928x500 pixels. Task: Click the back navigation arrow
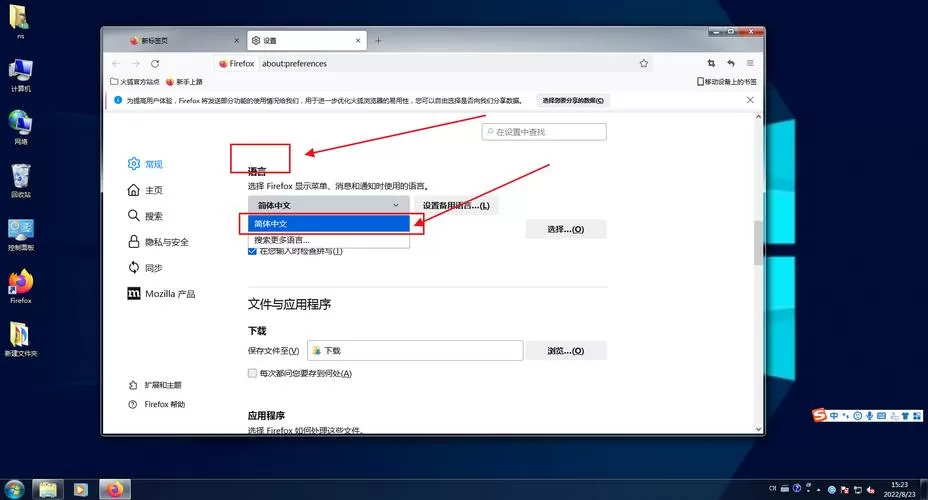tap(116, 63)
